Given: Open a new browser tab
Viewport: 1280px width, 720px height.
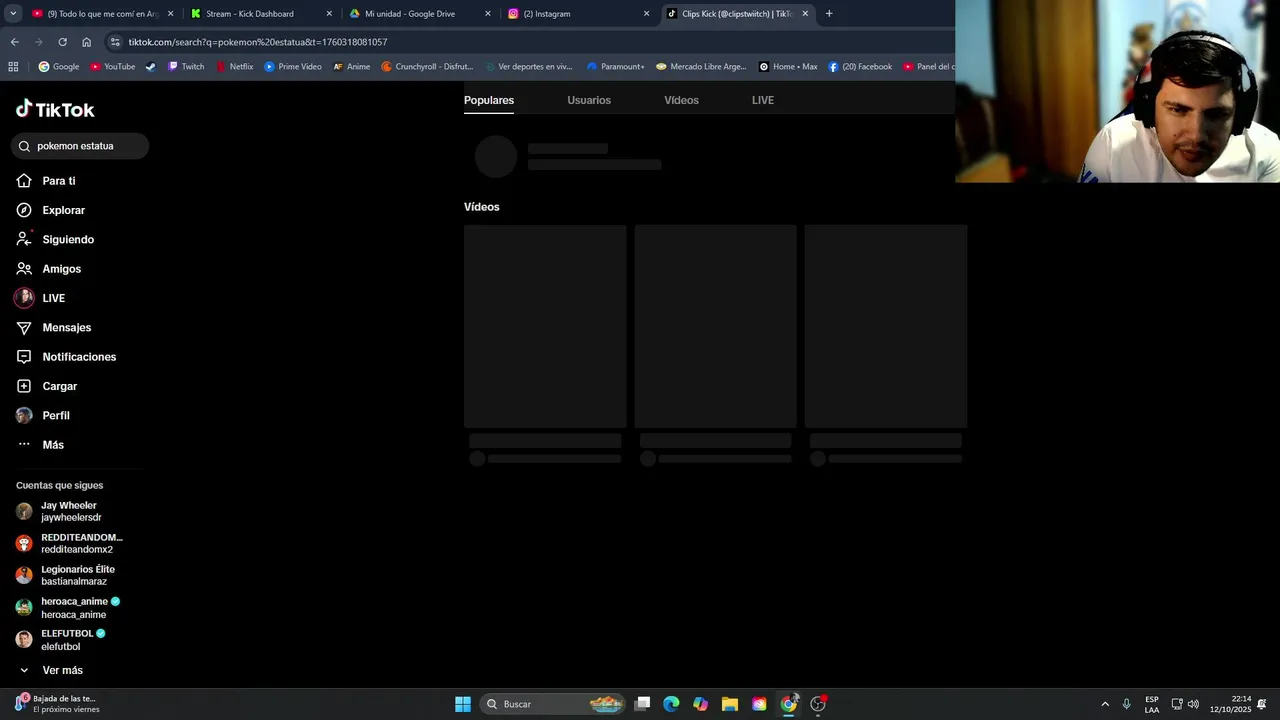Looking at the screenshot, I should click(829, 14).
